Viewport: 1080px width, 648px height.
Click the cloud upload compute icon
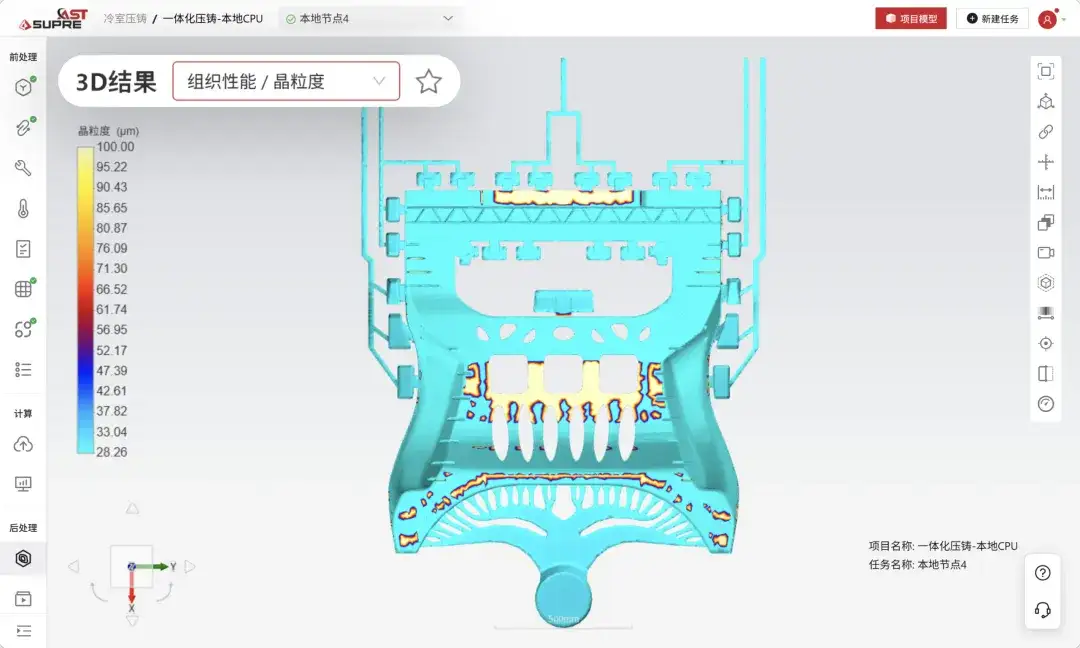[23, 444]
